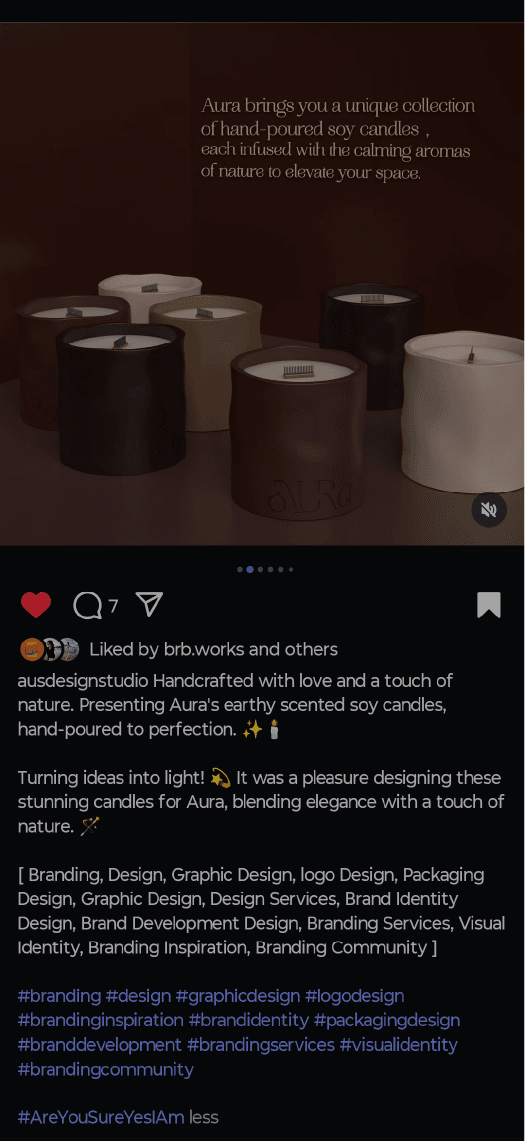This screenshot has height=1141, width=525.
Task: Unlike the post with the red heart
Action: 36,605
